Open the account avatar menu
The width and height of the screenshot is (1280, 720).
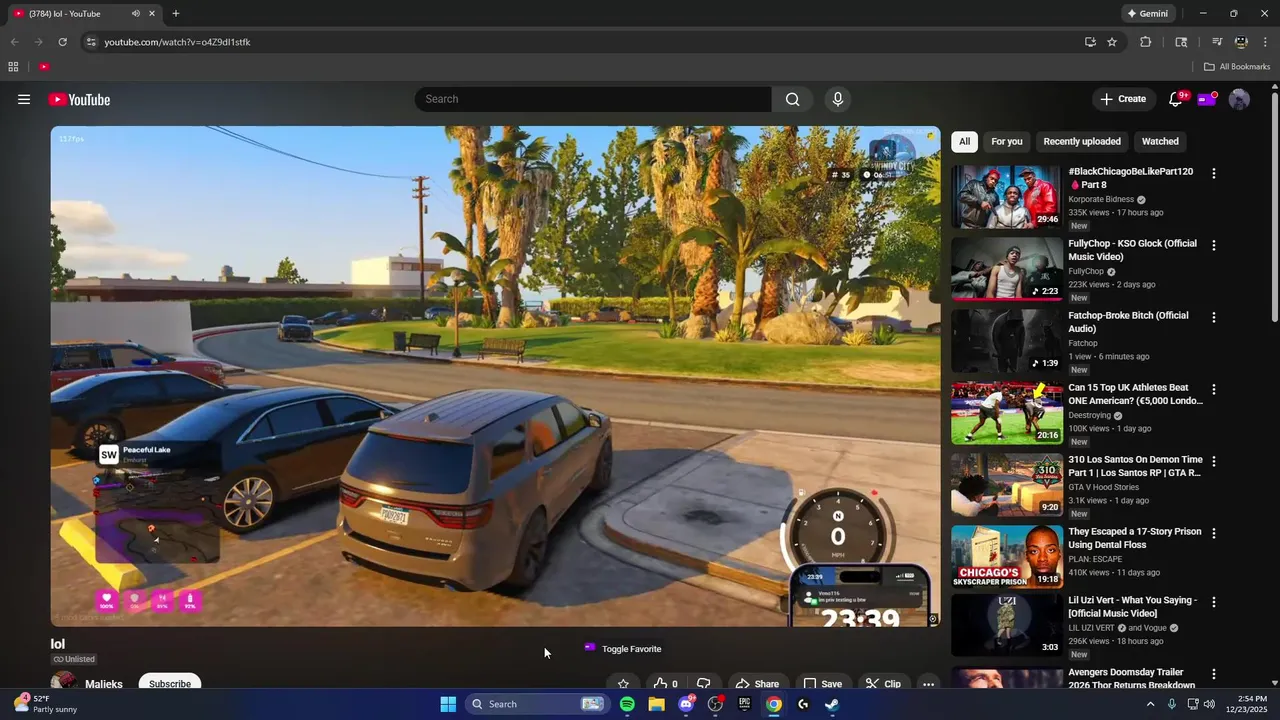(1239, 99)
